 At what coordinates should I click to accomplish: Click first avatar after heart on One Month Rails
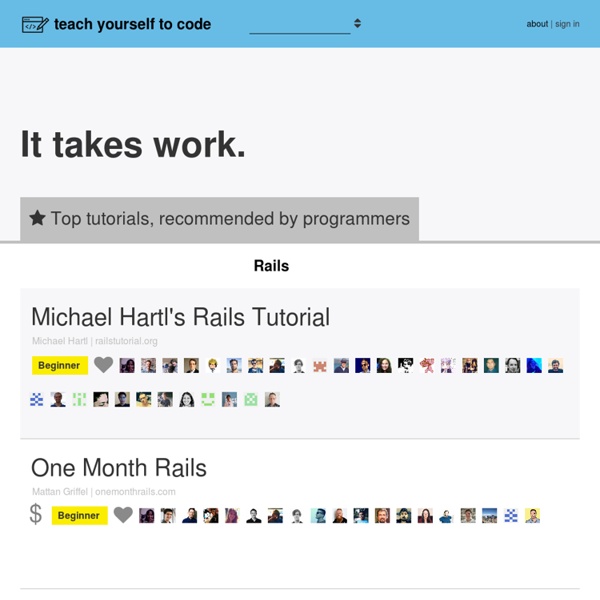coord(147,515)
